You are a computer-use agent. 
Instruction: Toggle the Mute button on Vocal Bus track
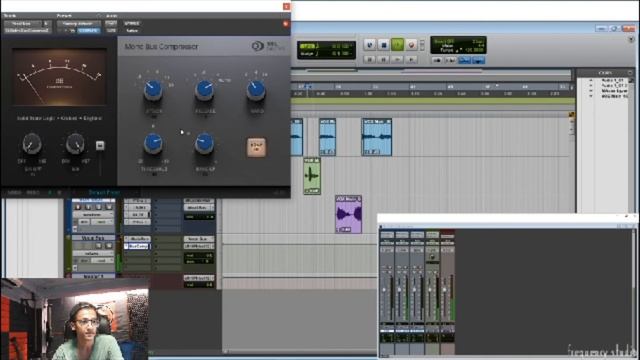point(109,246)
